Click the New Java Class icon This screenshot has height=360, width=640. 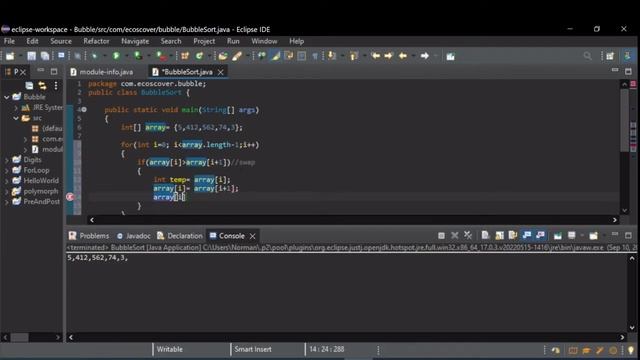point(199,56)
